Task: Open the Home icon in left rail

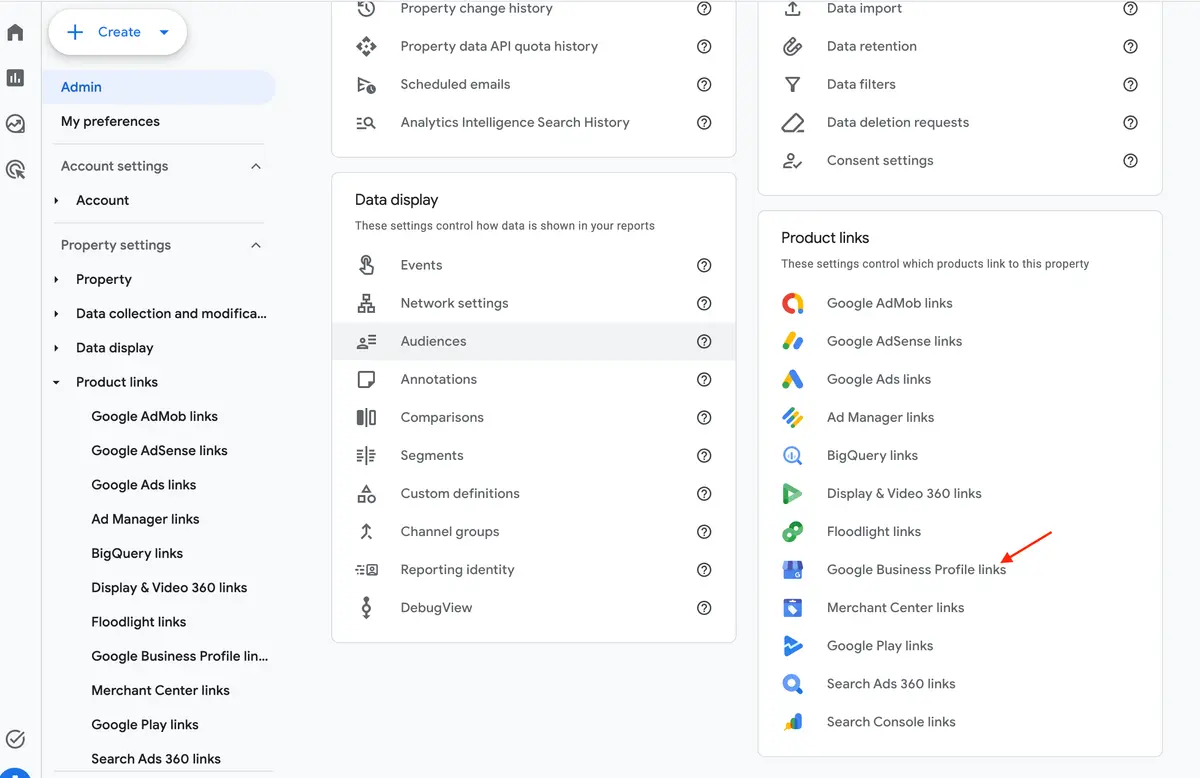Action: click(15, 33)
